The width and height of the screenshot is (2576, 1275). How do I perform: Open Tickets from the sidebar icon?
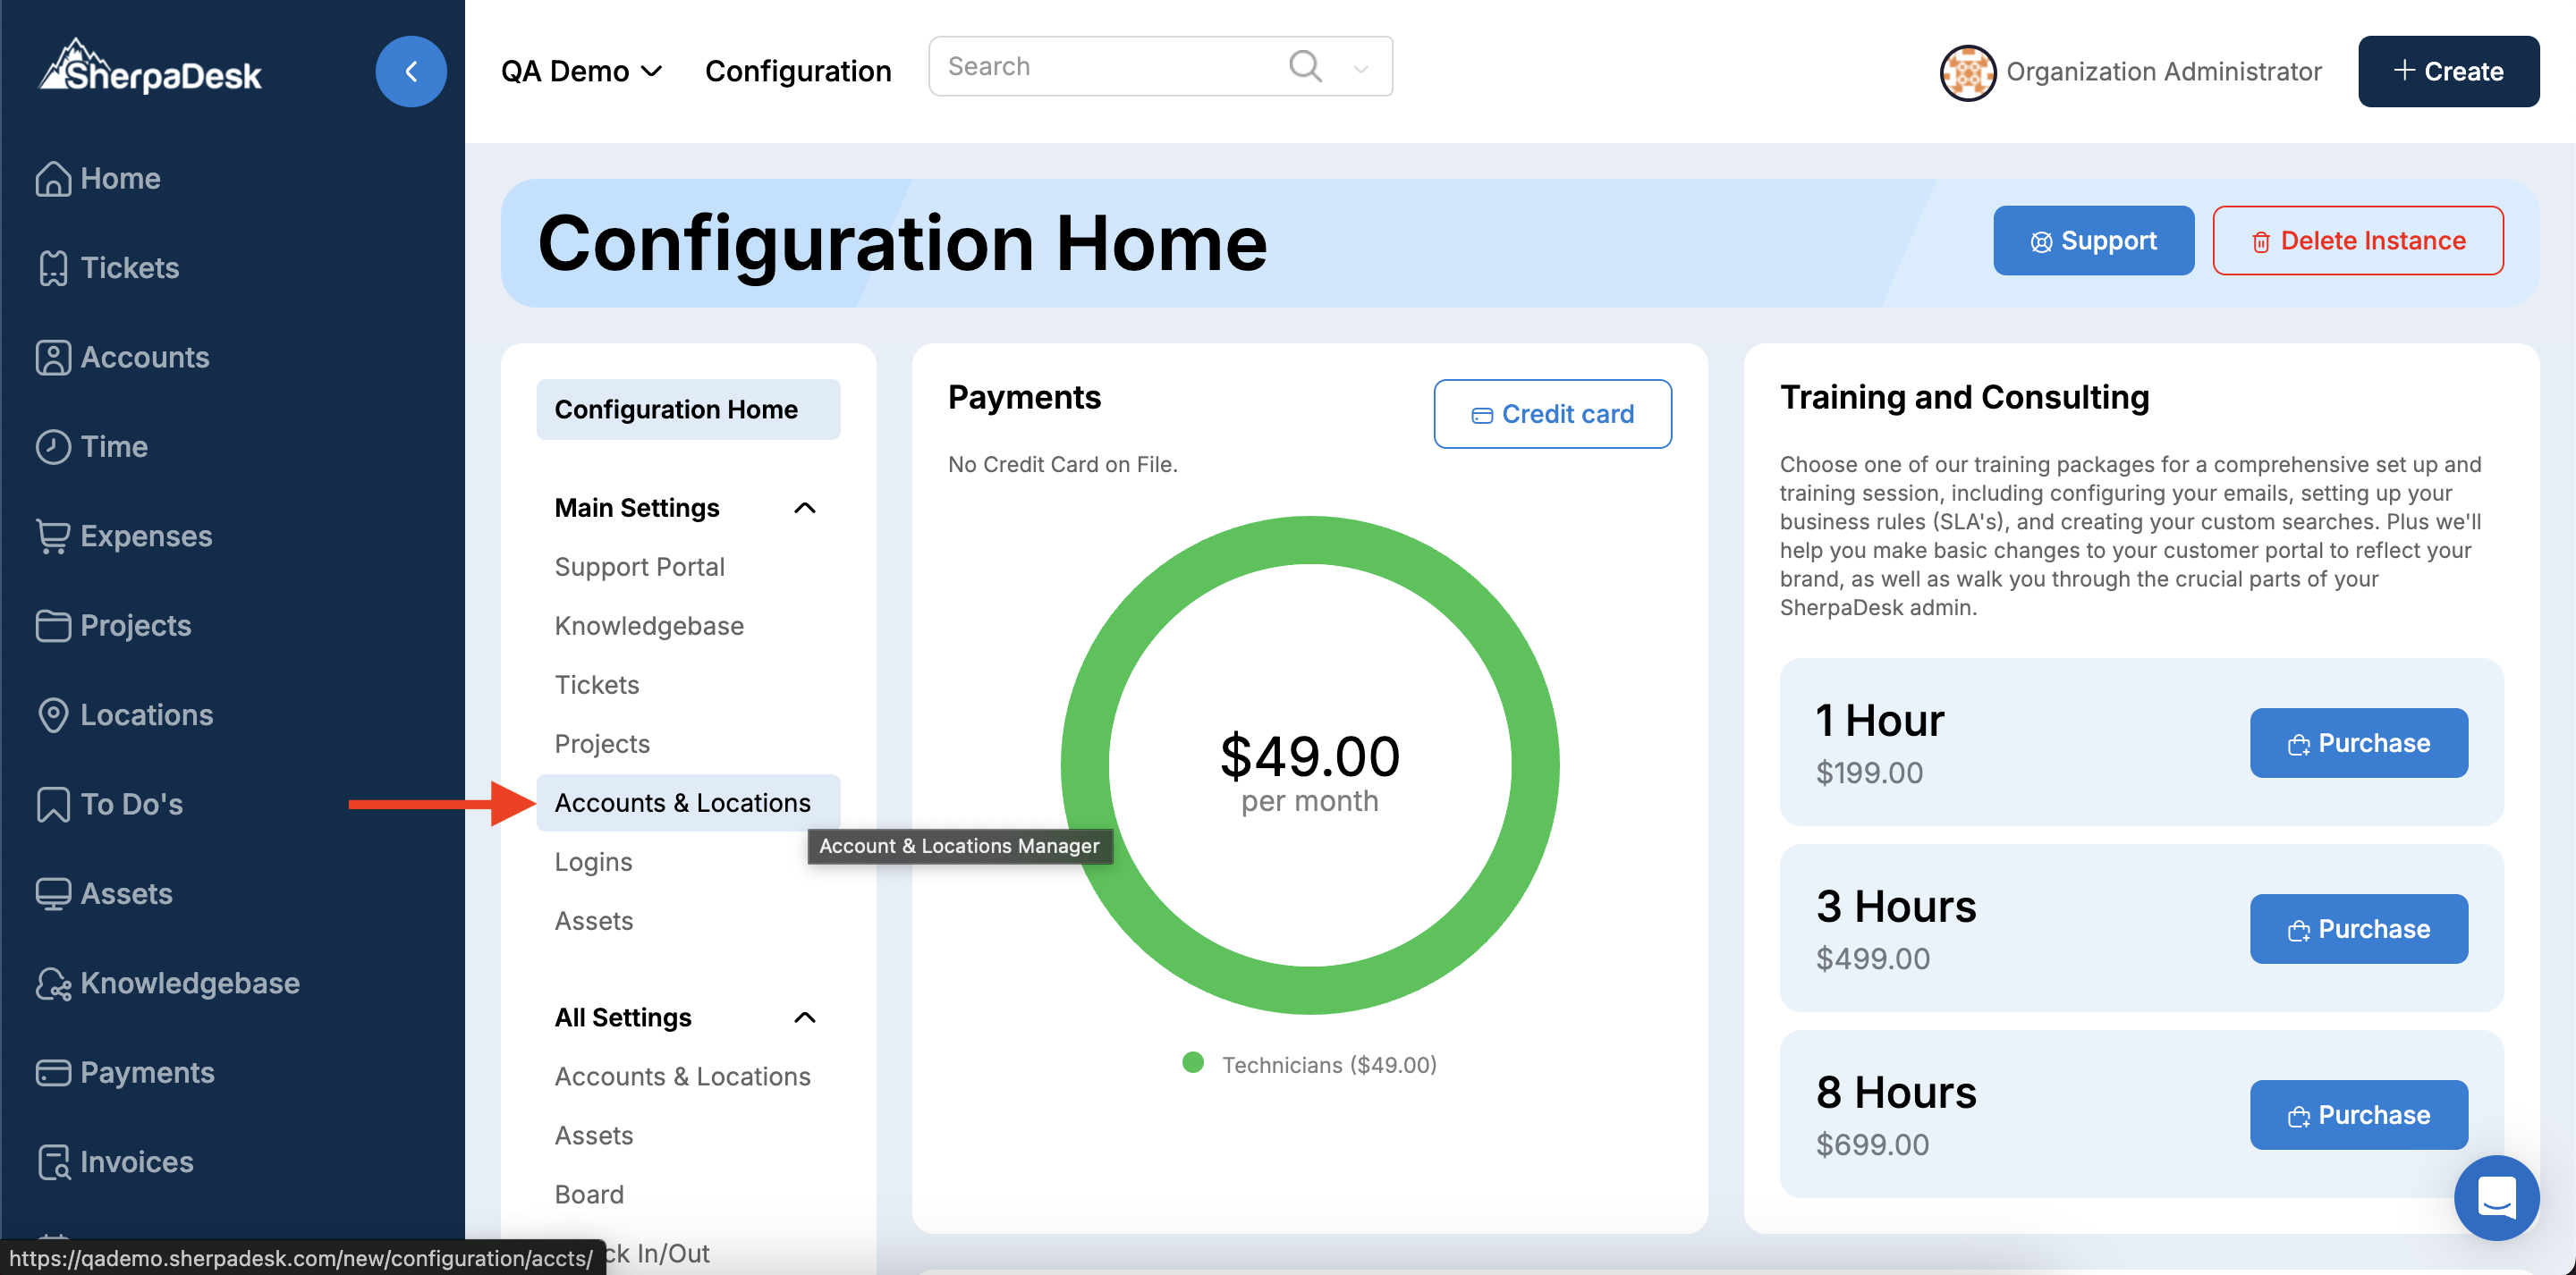[x=52, y=267]
